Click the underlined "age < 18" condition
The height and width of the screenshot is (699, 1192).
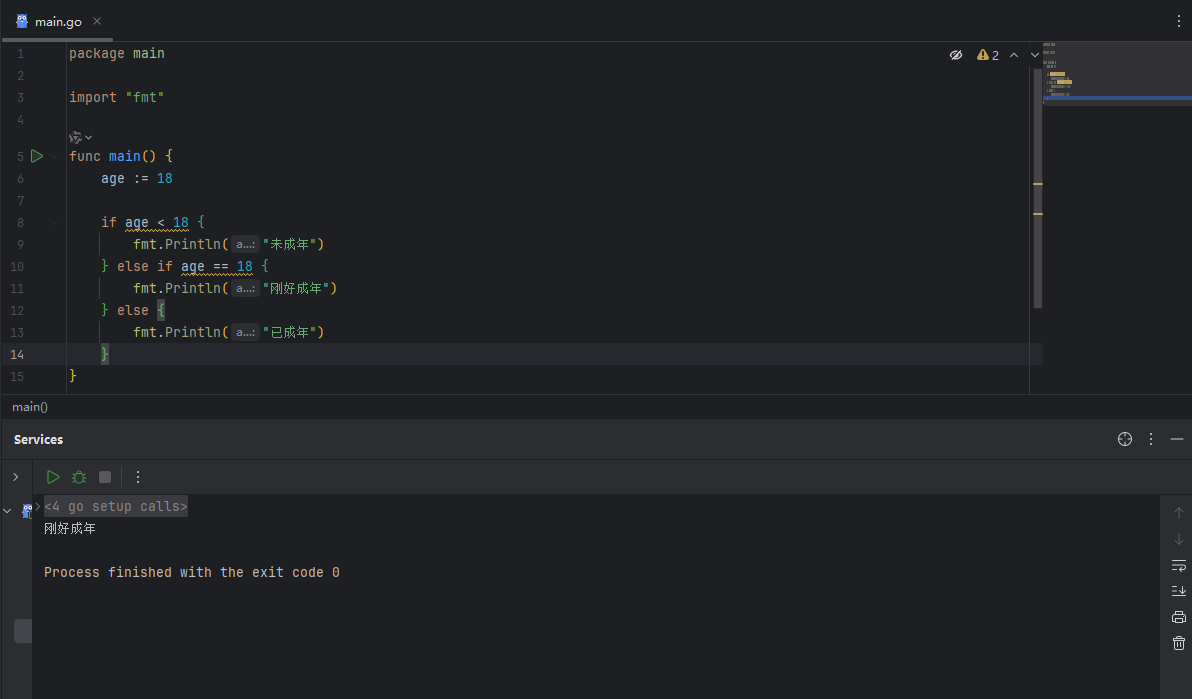(157, 222)
